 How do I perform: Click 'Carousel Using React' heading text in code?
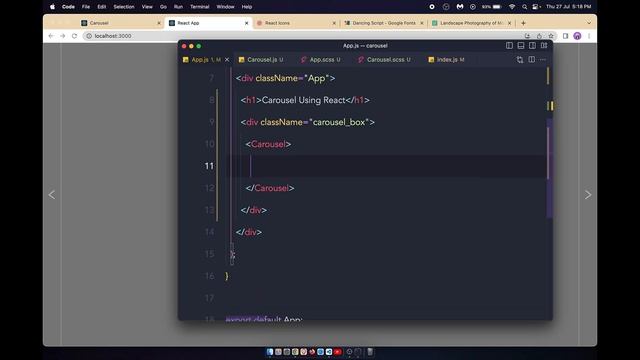click(x=303, y=100)
